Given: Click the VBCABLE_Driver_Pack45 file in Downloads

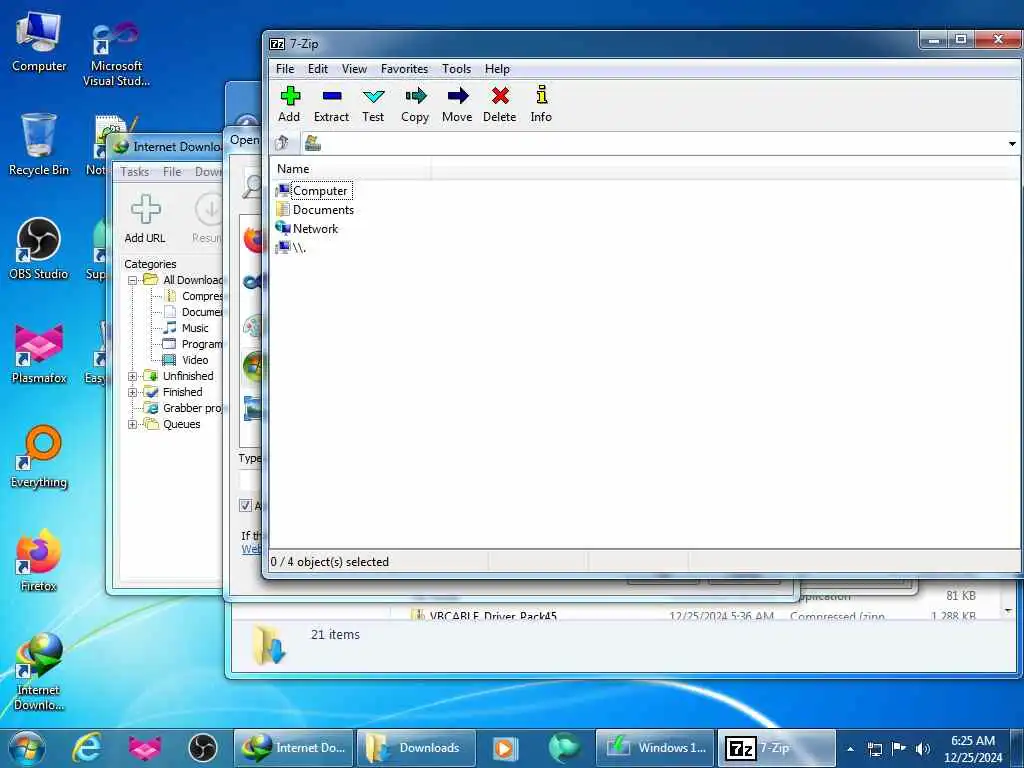Looking at the screenshot, I should pyautogui.click(x=493, y=615).
